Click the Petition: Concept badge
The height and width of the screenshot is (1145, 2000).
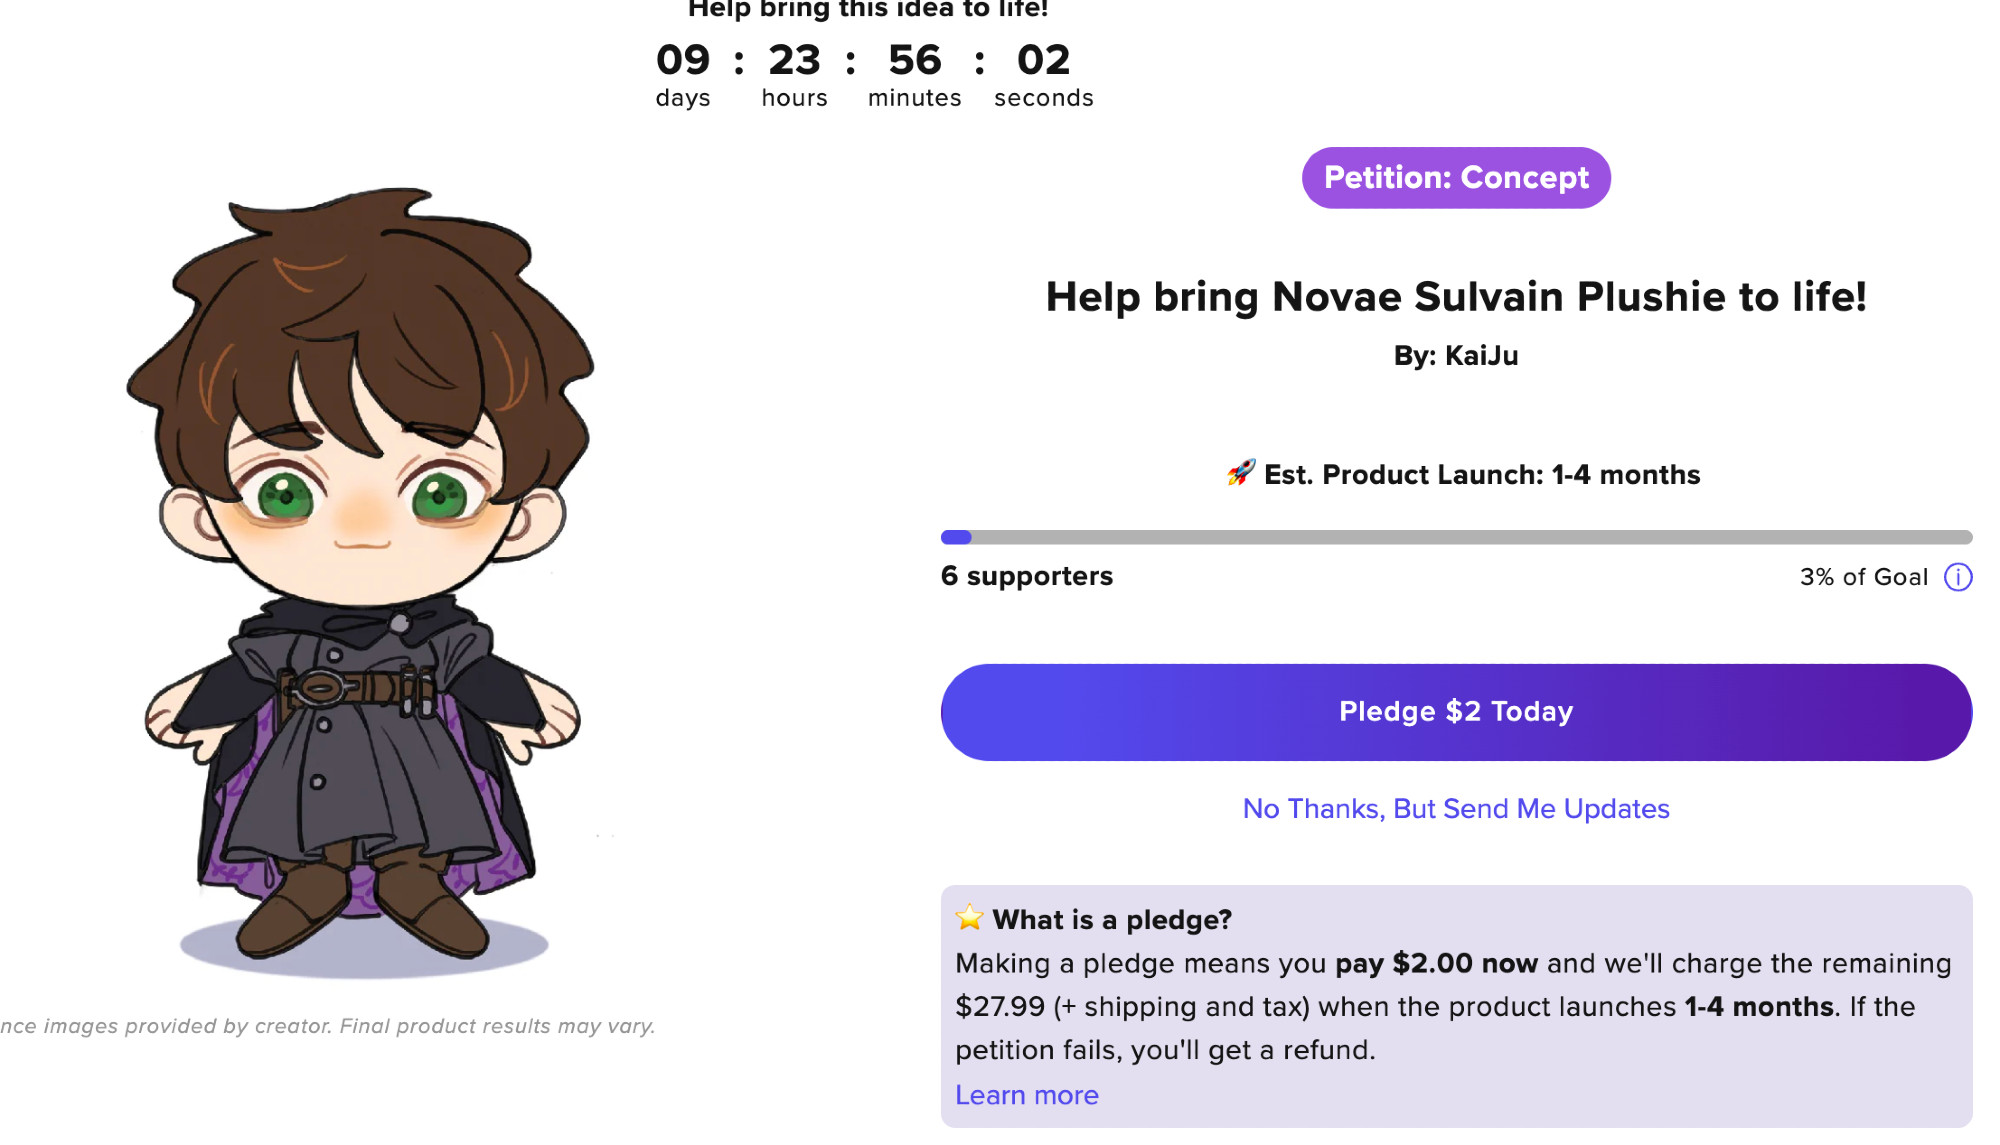coord(1456,178)
